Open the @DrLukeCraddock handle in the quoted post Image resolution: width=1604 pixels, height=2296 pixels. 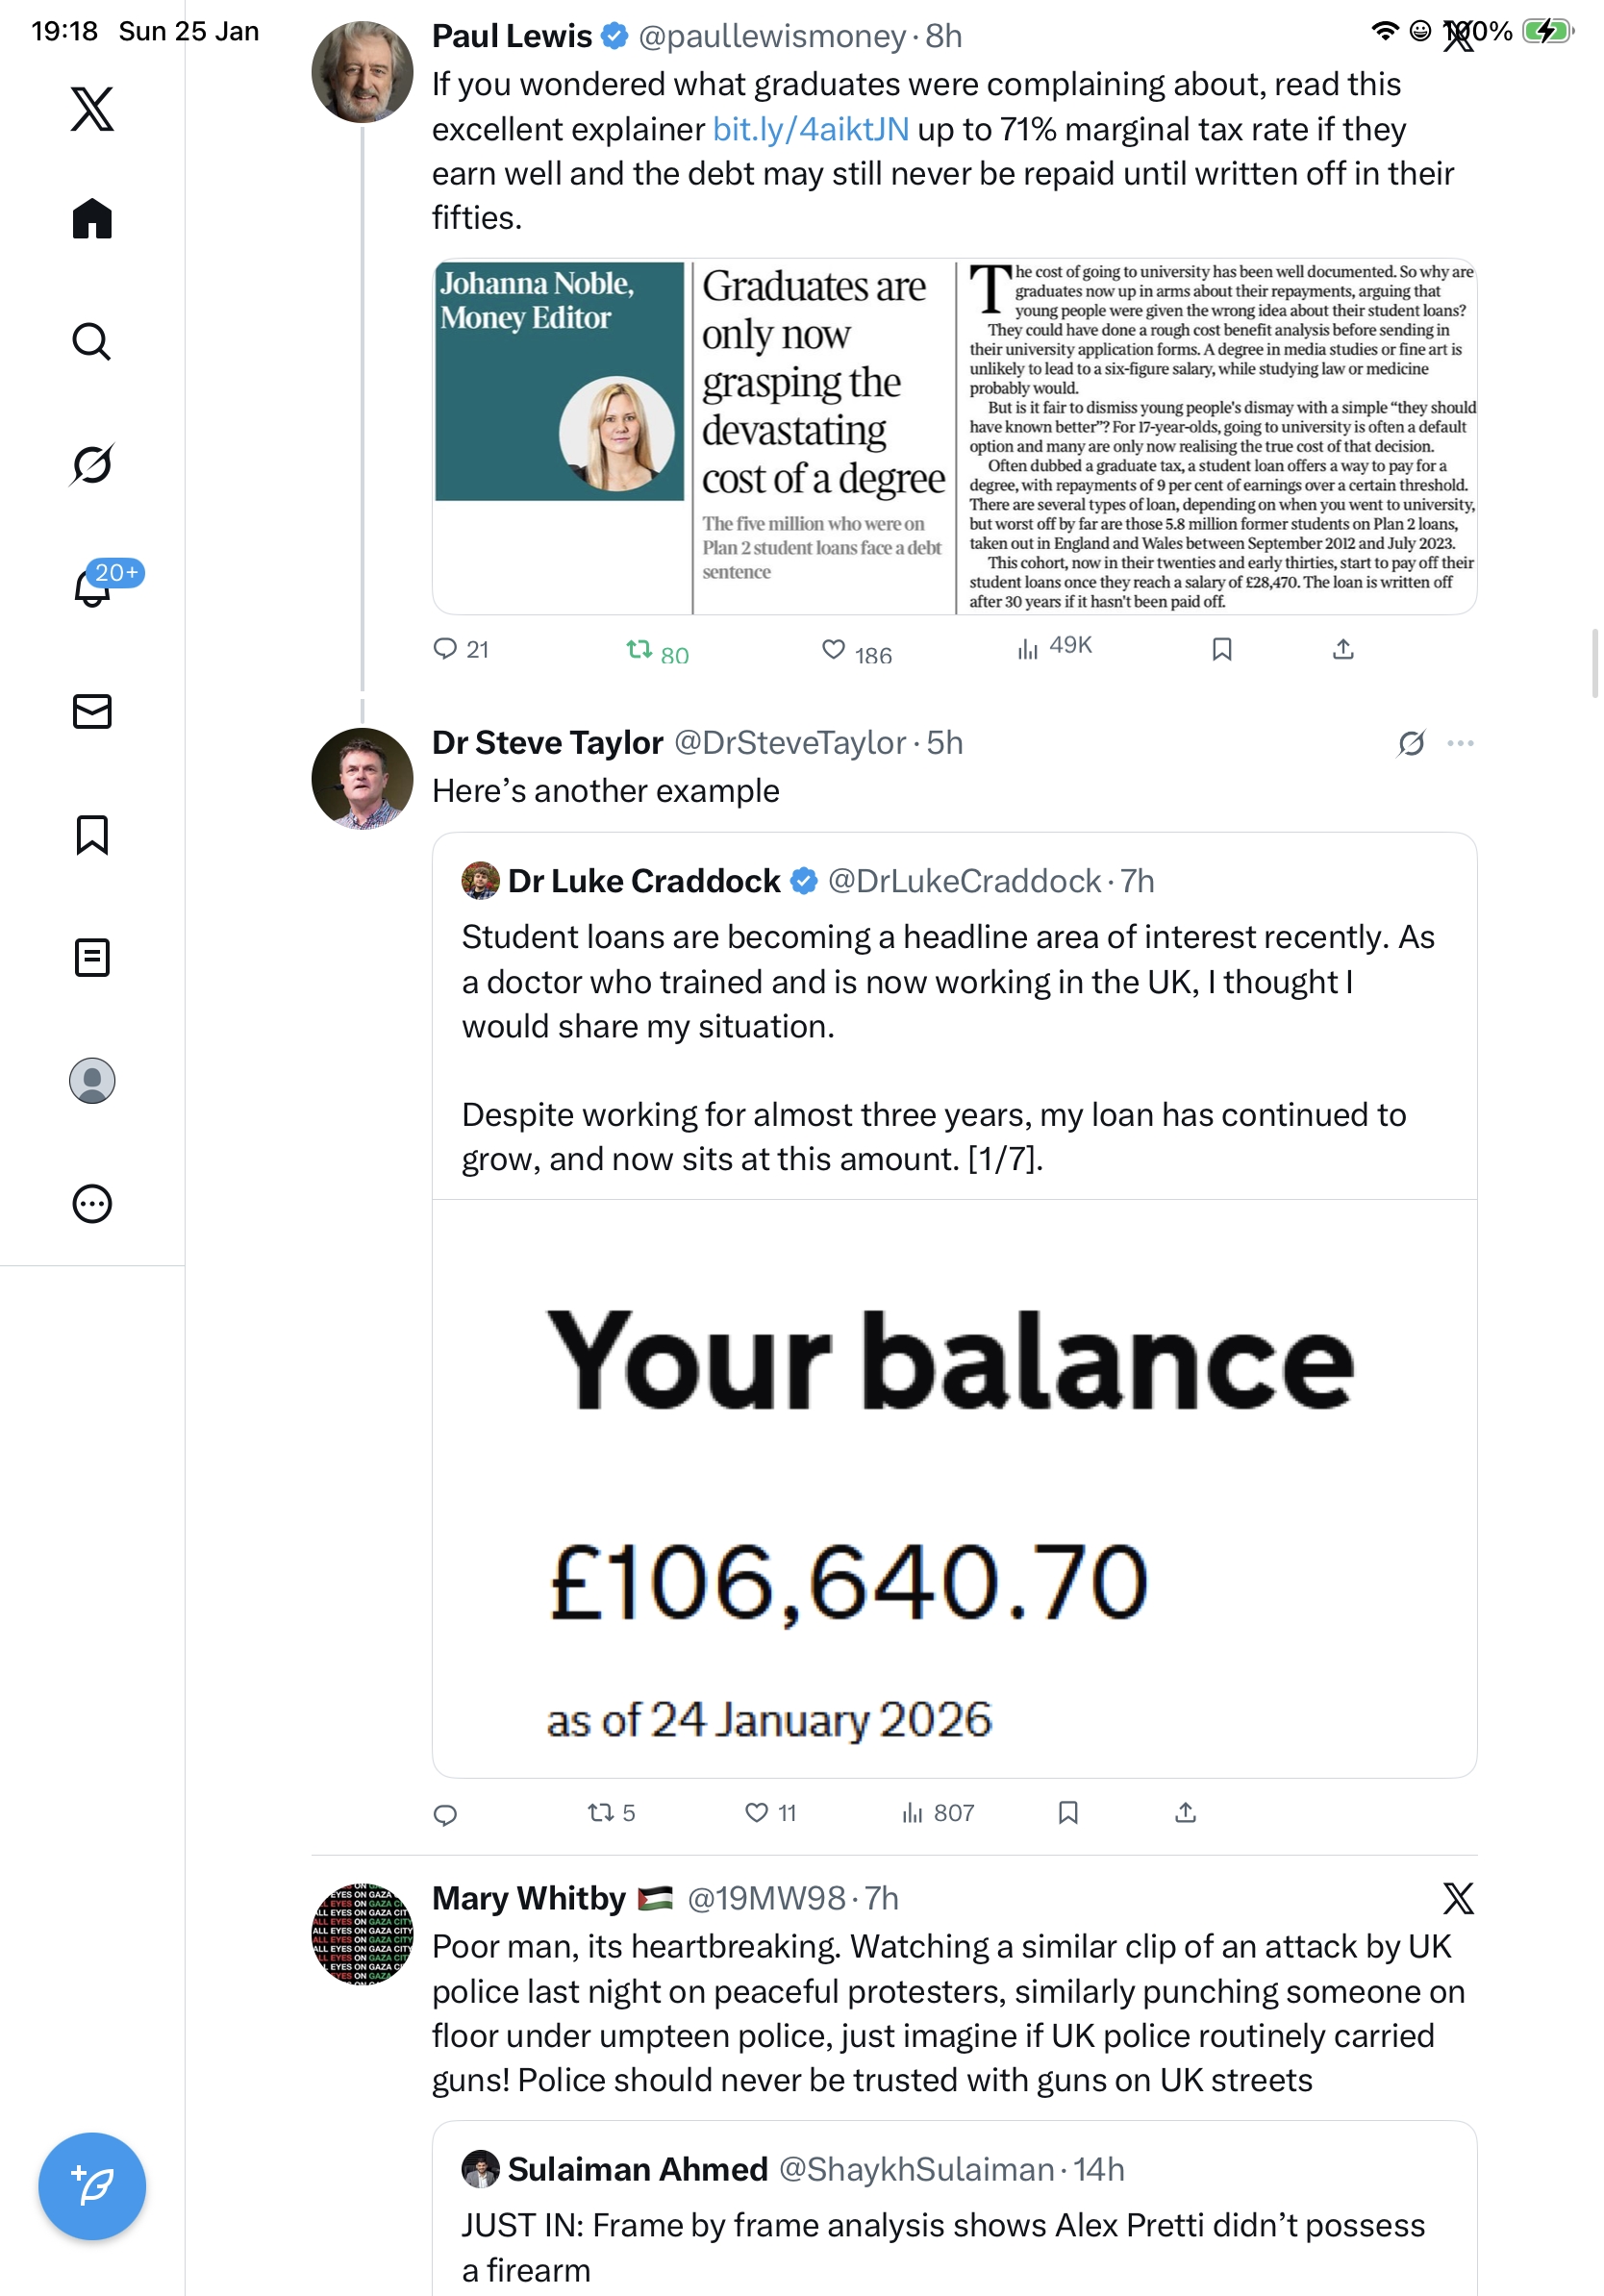964,881
